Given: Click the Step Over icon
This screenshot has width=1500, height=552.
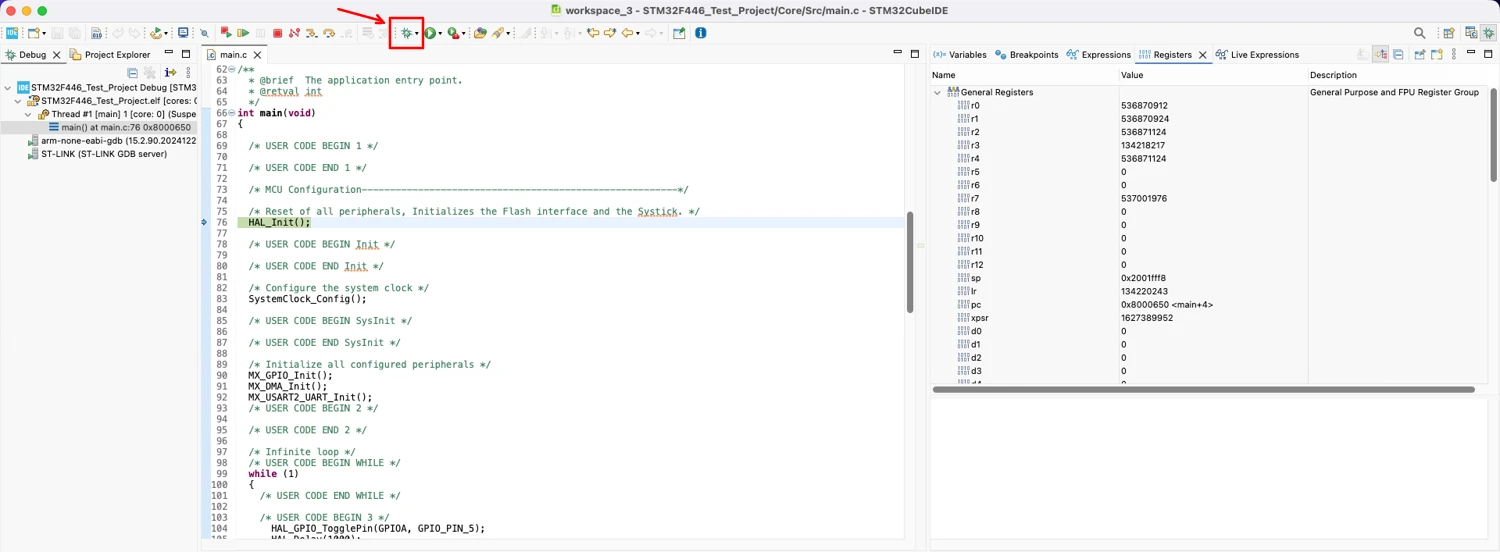Looking at the screenshot, I should [328, 33].
